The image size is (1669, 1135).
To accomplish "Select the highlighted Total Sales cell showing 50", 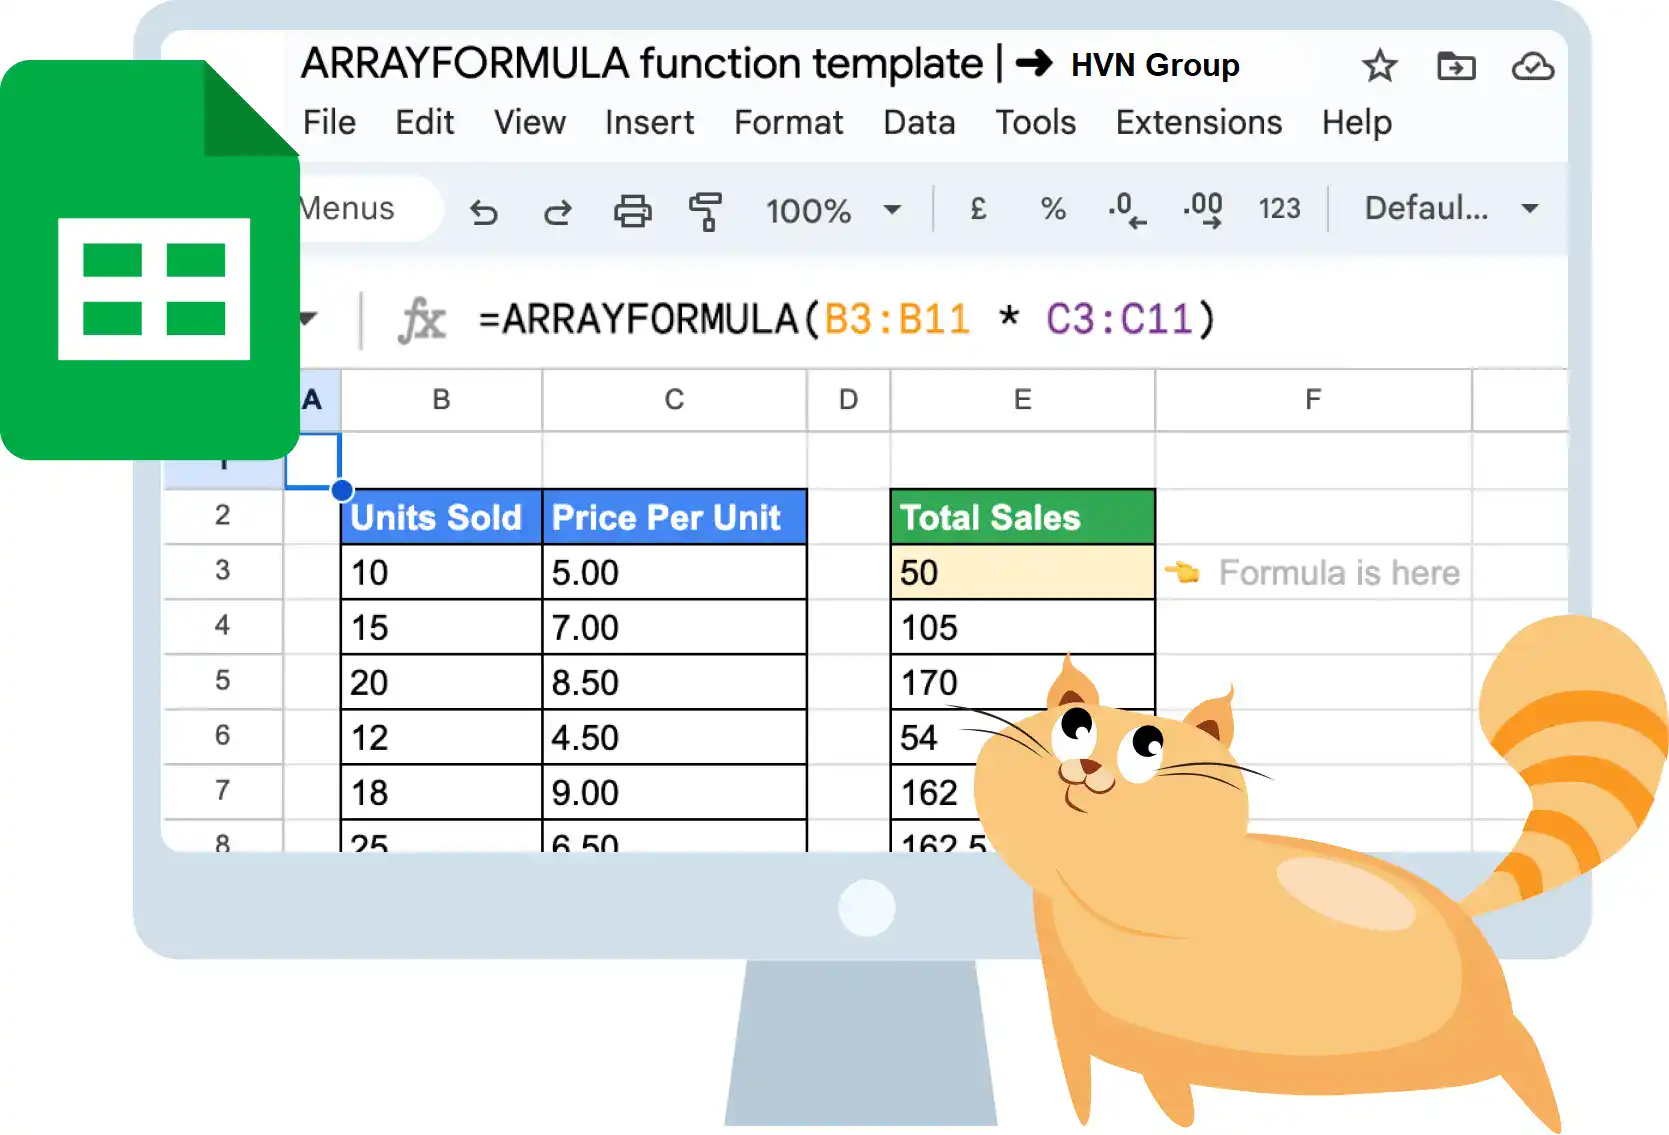I will (x=1021, y=572).
